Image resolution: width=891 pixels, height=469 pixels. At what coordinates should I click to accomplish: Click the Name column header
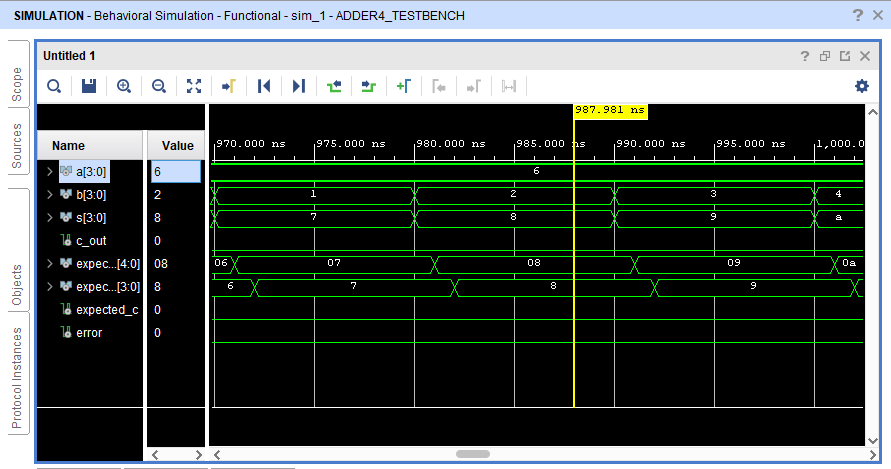pos(90,146)
